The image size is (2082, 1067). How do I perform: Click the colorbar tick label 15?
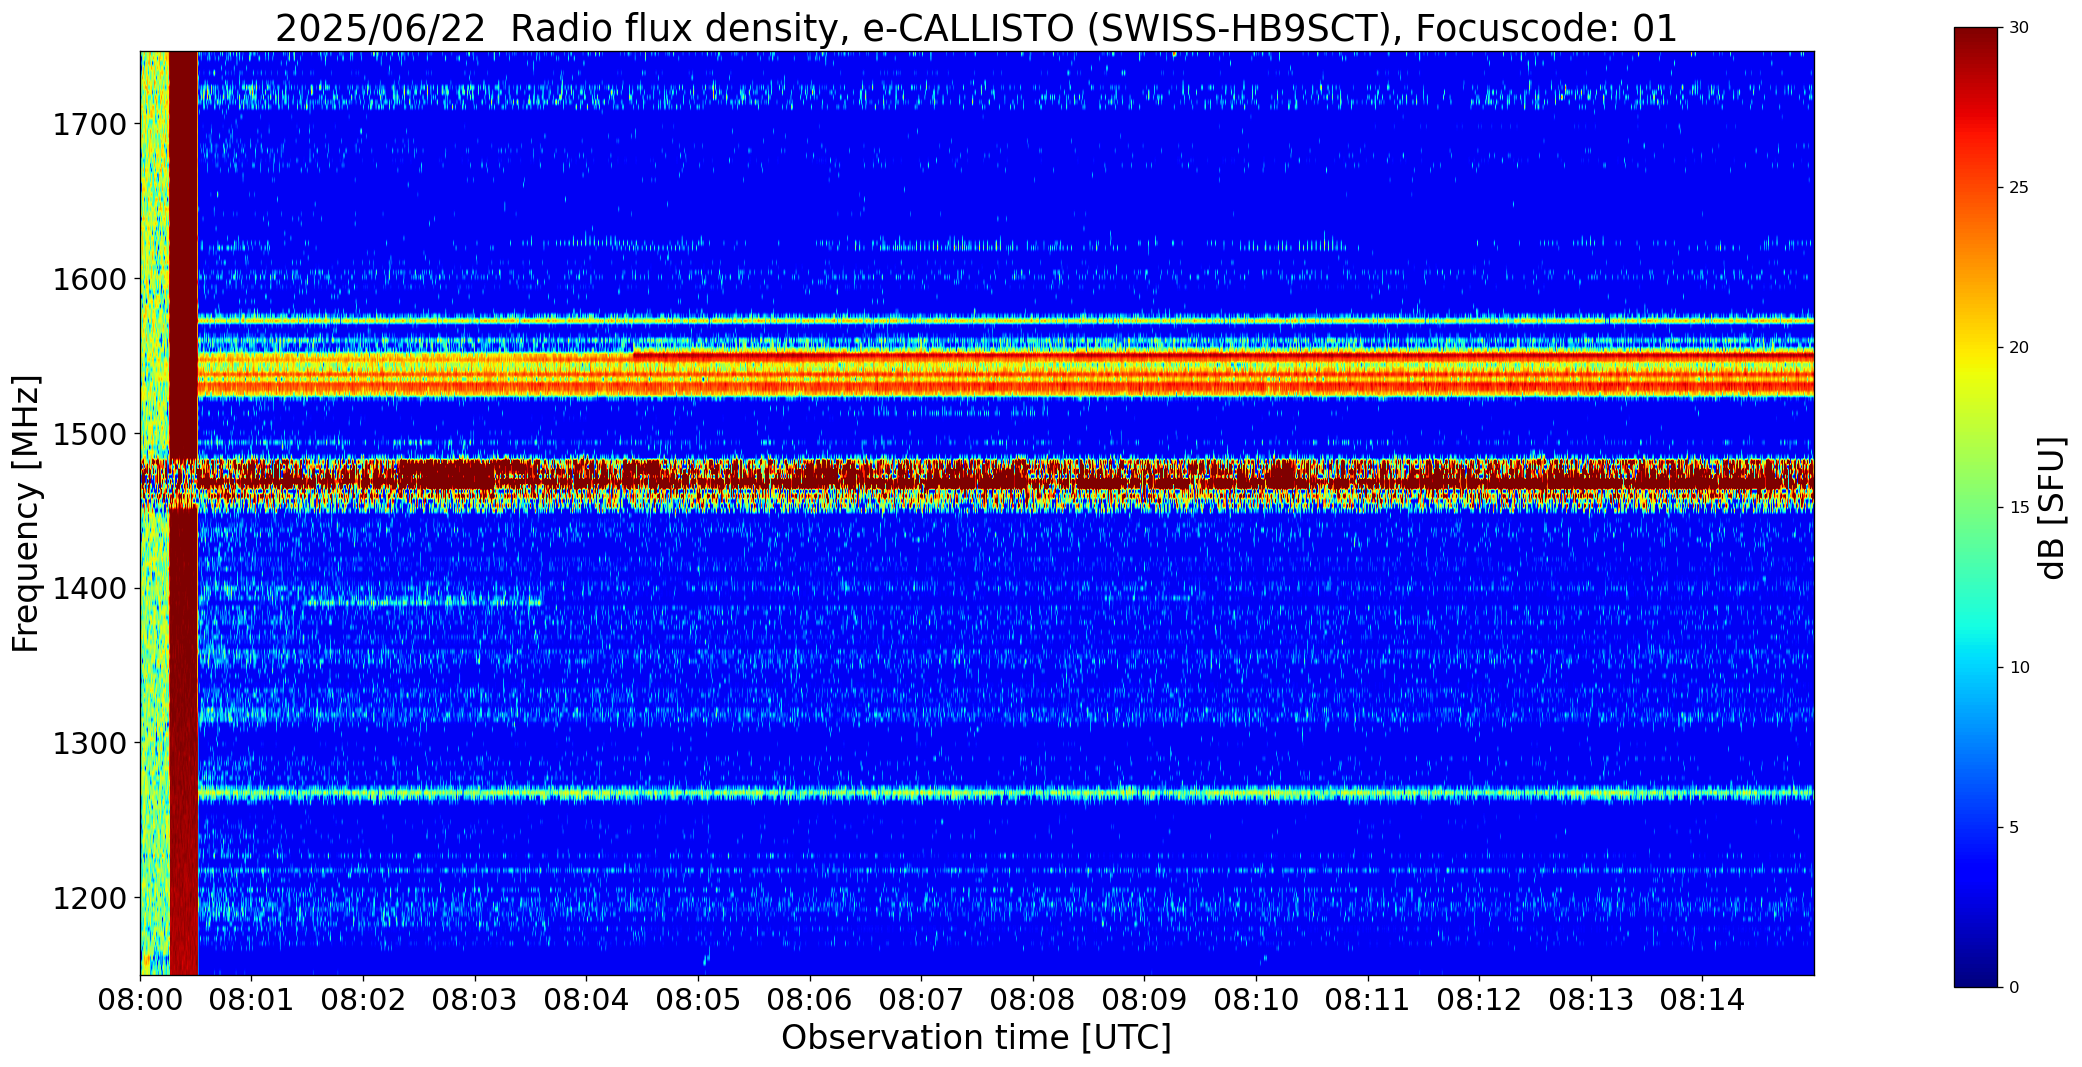[x=2019, y=508]
